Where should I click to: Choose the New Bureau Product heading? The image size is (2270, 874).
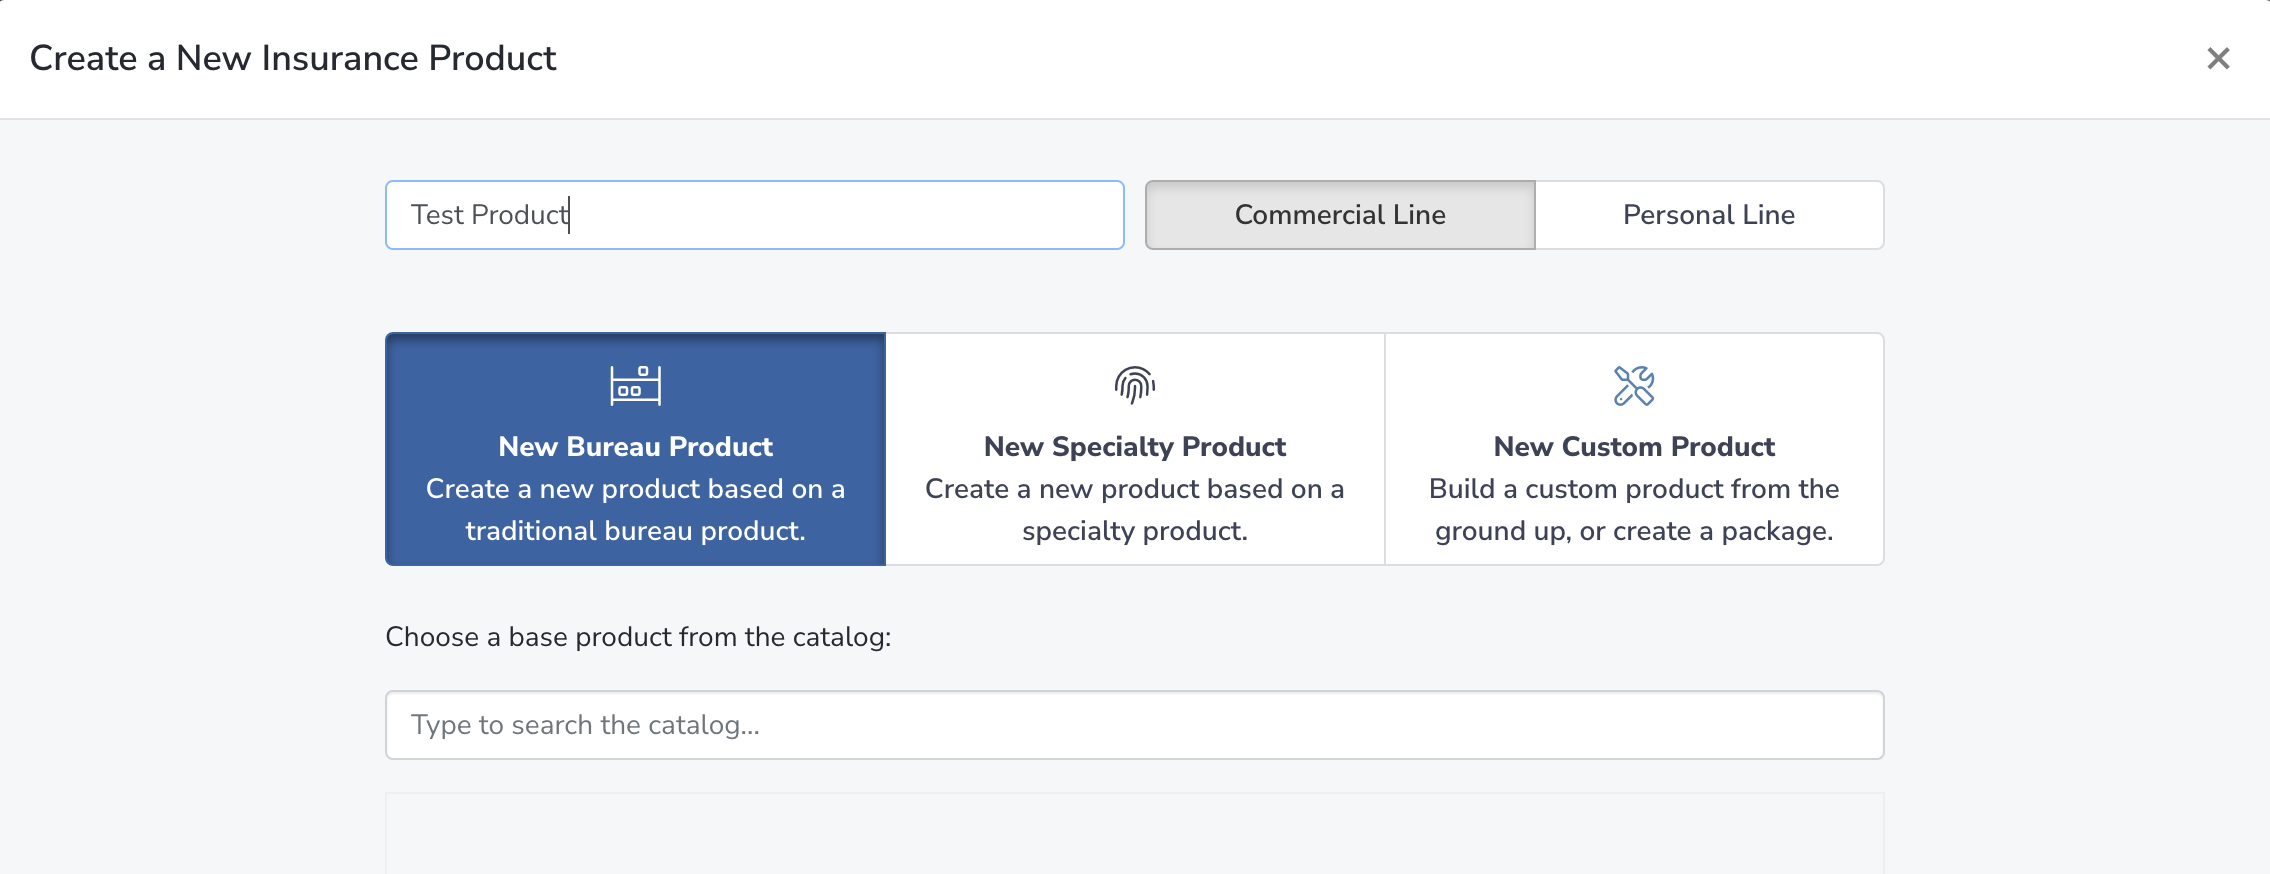coord(635,447)
